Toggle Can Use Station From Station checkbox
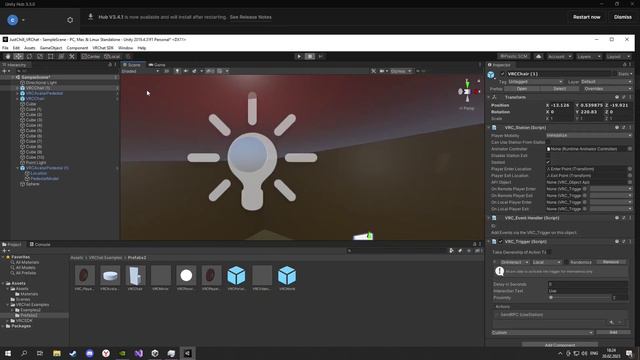 (x=548, y=142)
